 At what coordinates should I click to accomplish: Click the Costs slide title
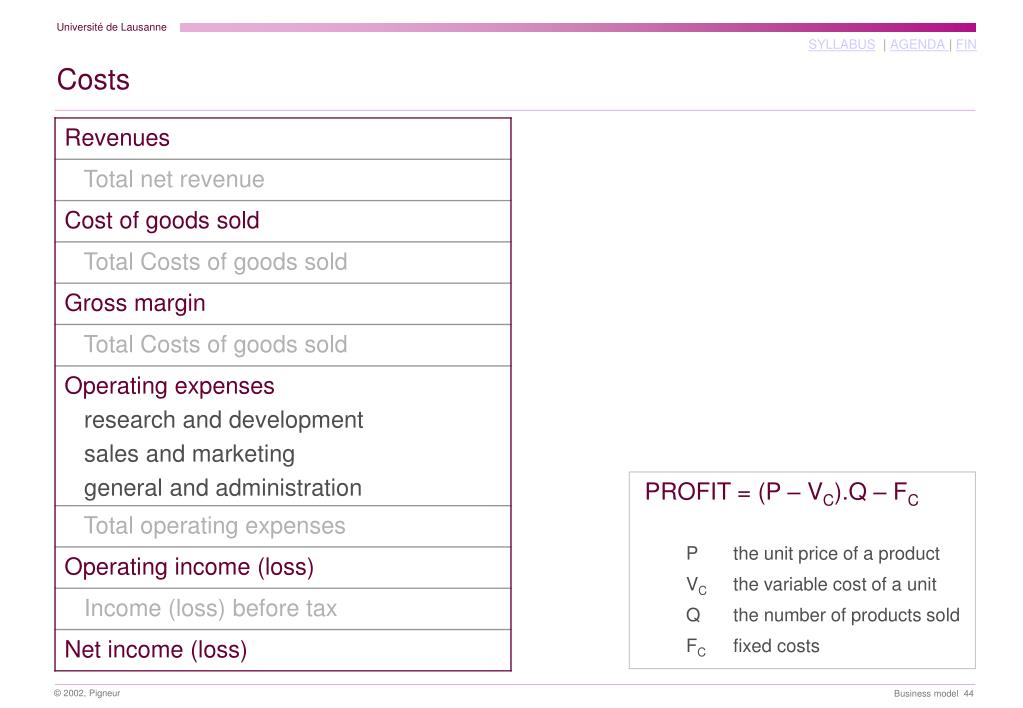coord(93,80)
